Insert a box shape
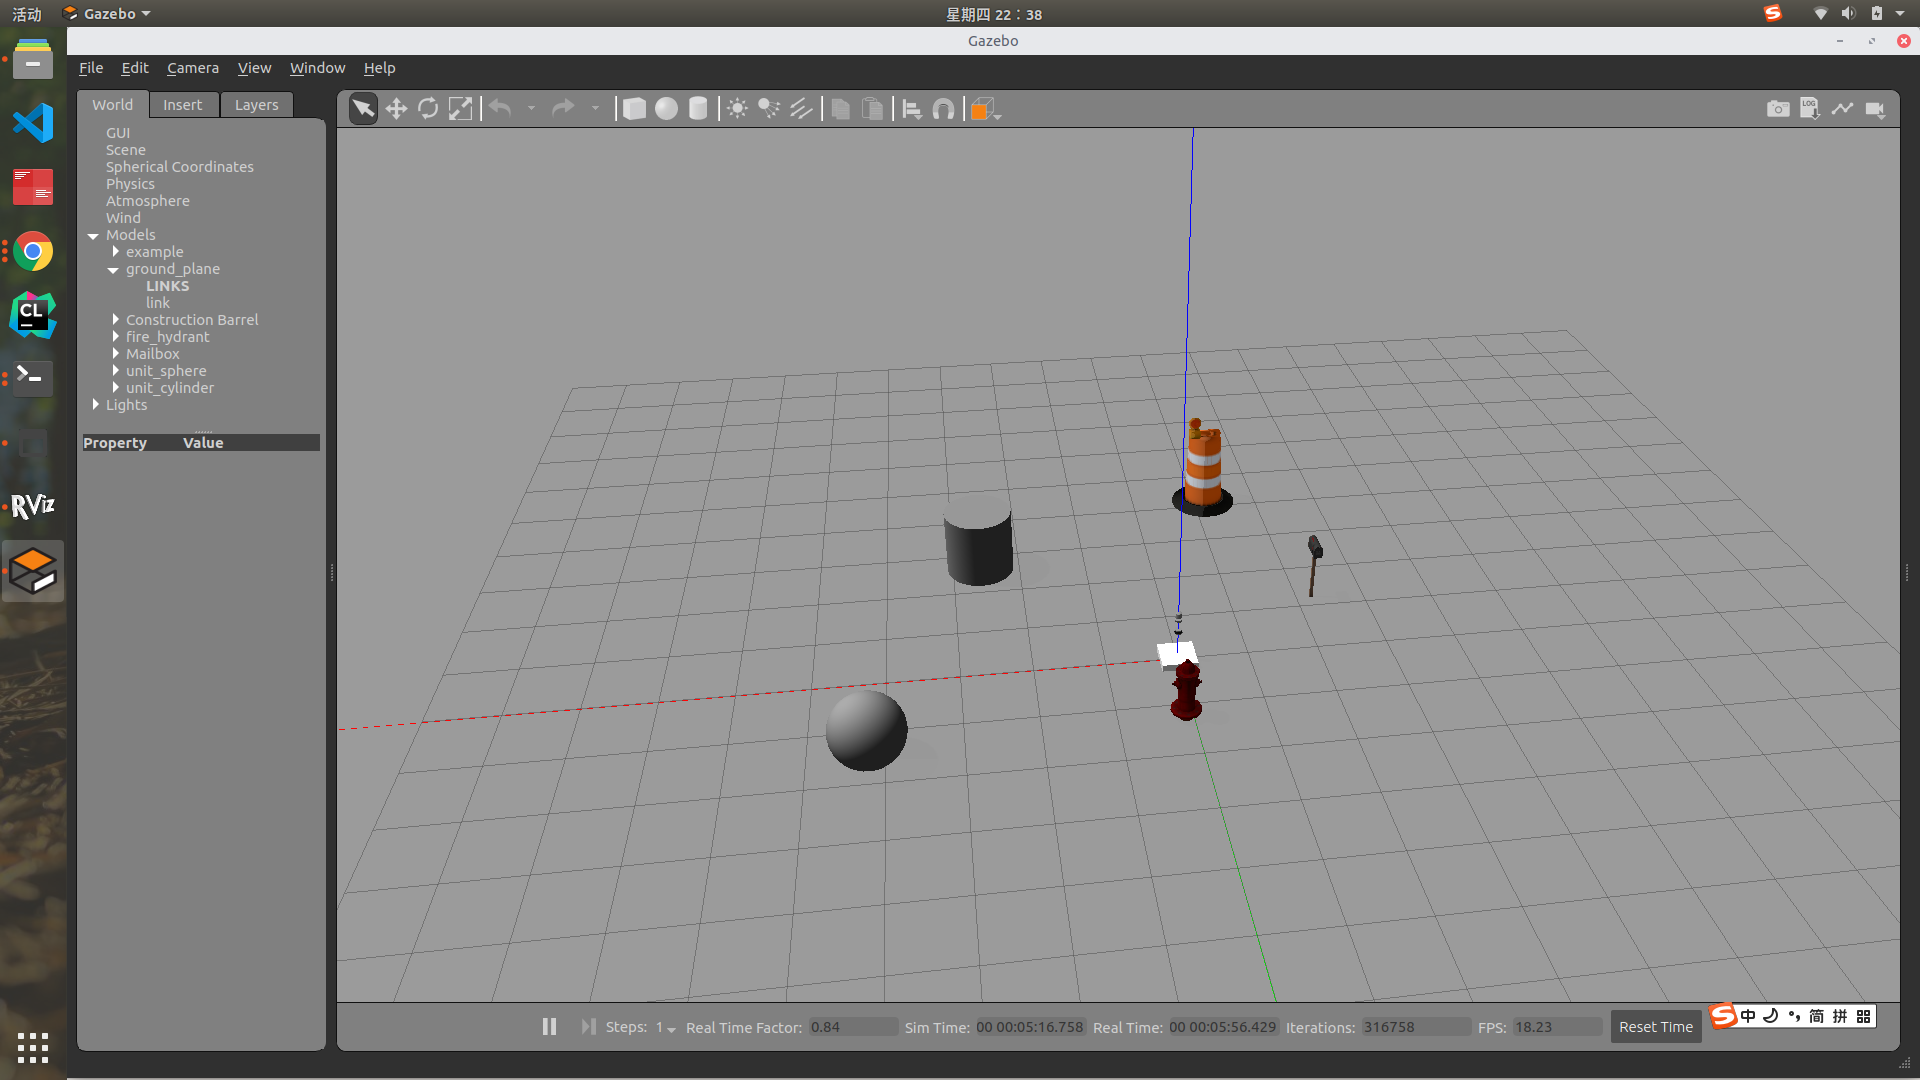 634,109
